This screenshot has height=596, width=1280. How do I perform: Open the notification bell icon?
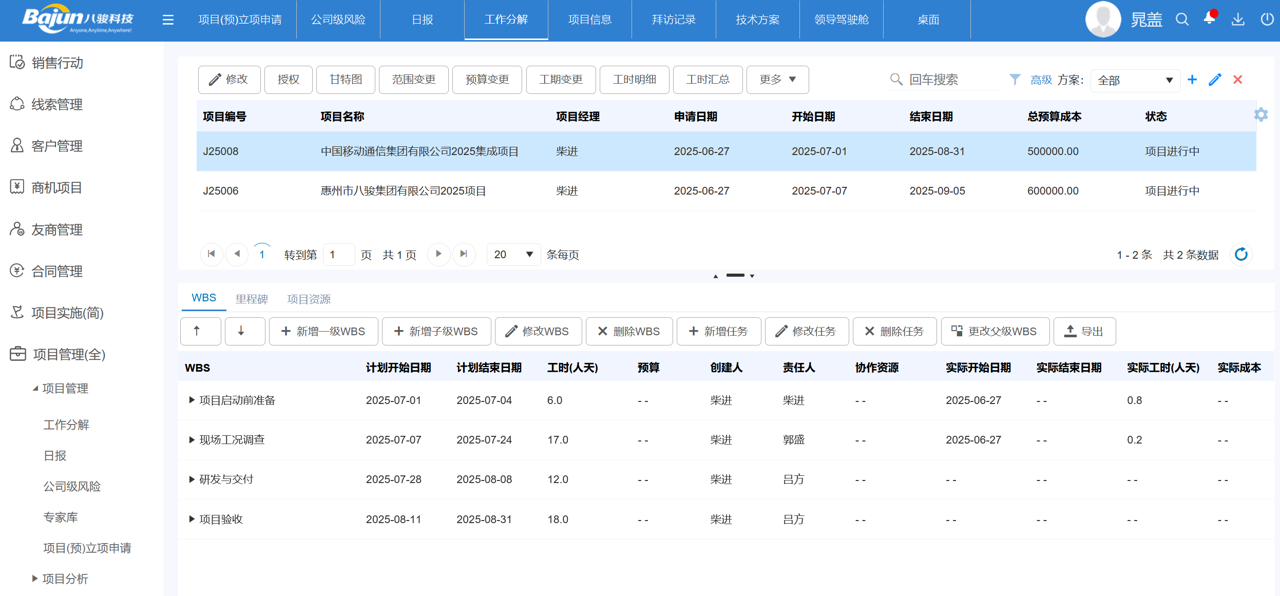(x=1210, y=19)
